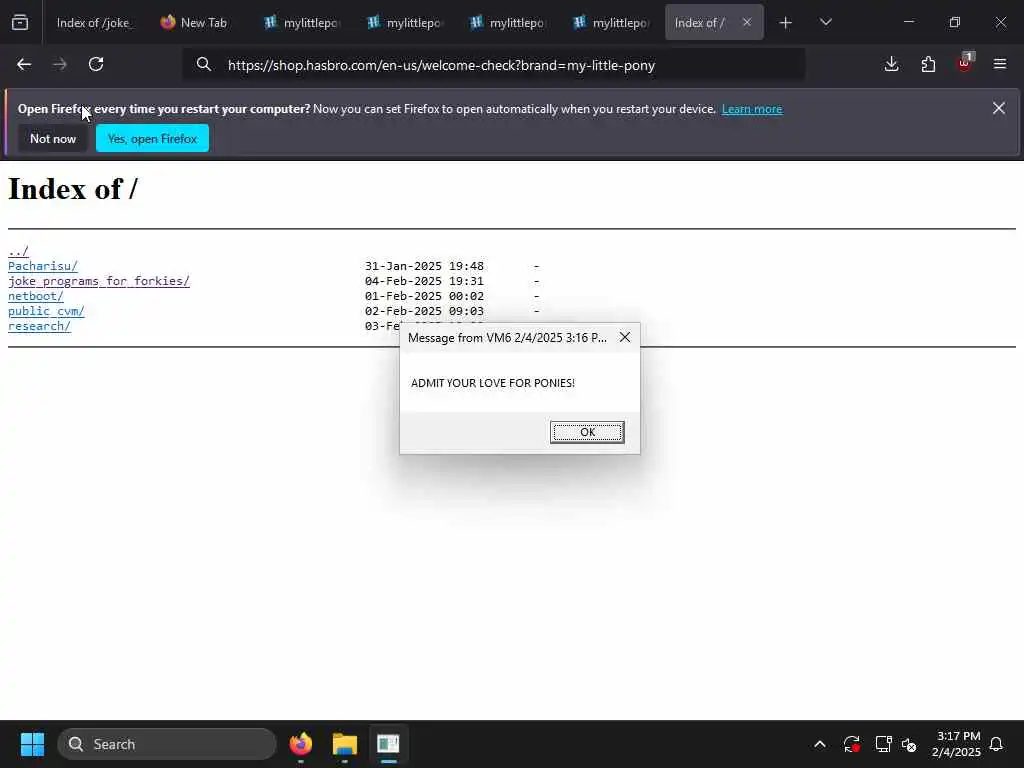
Task: Switch to first mylittlepony tab
Action: click(301, 23)
